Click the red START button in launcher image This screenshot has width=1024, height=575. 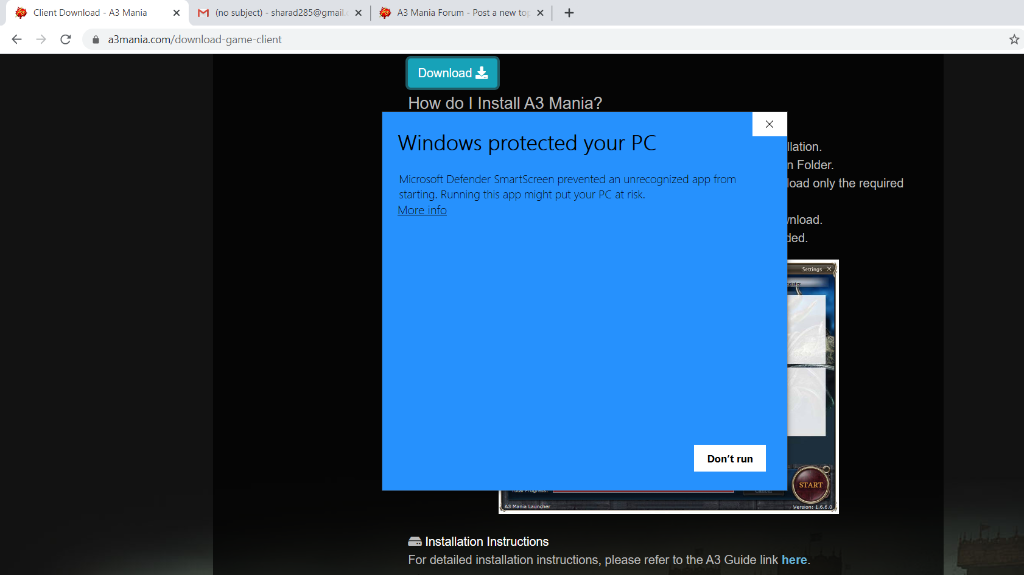click(810, 485)
